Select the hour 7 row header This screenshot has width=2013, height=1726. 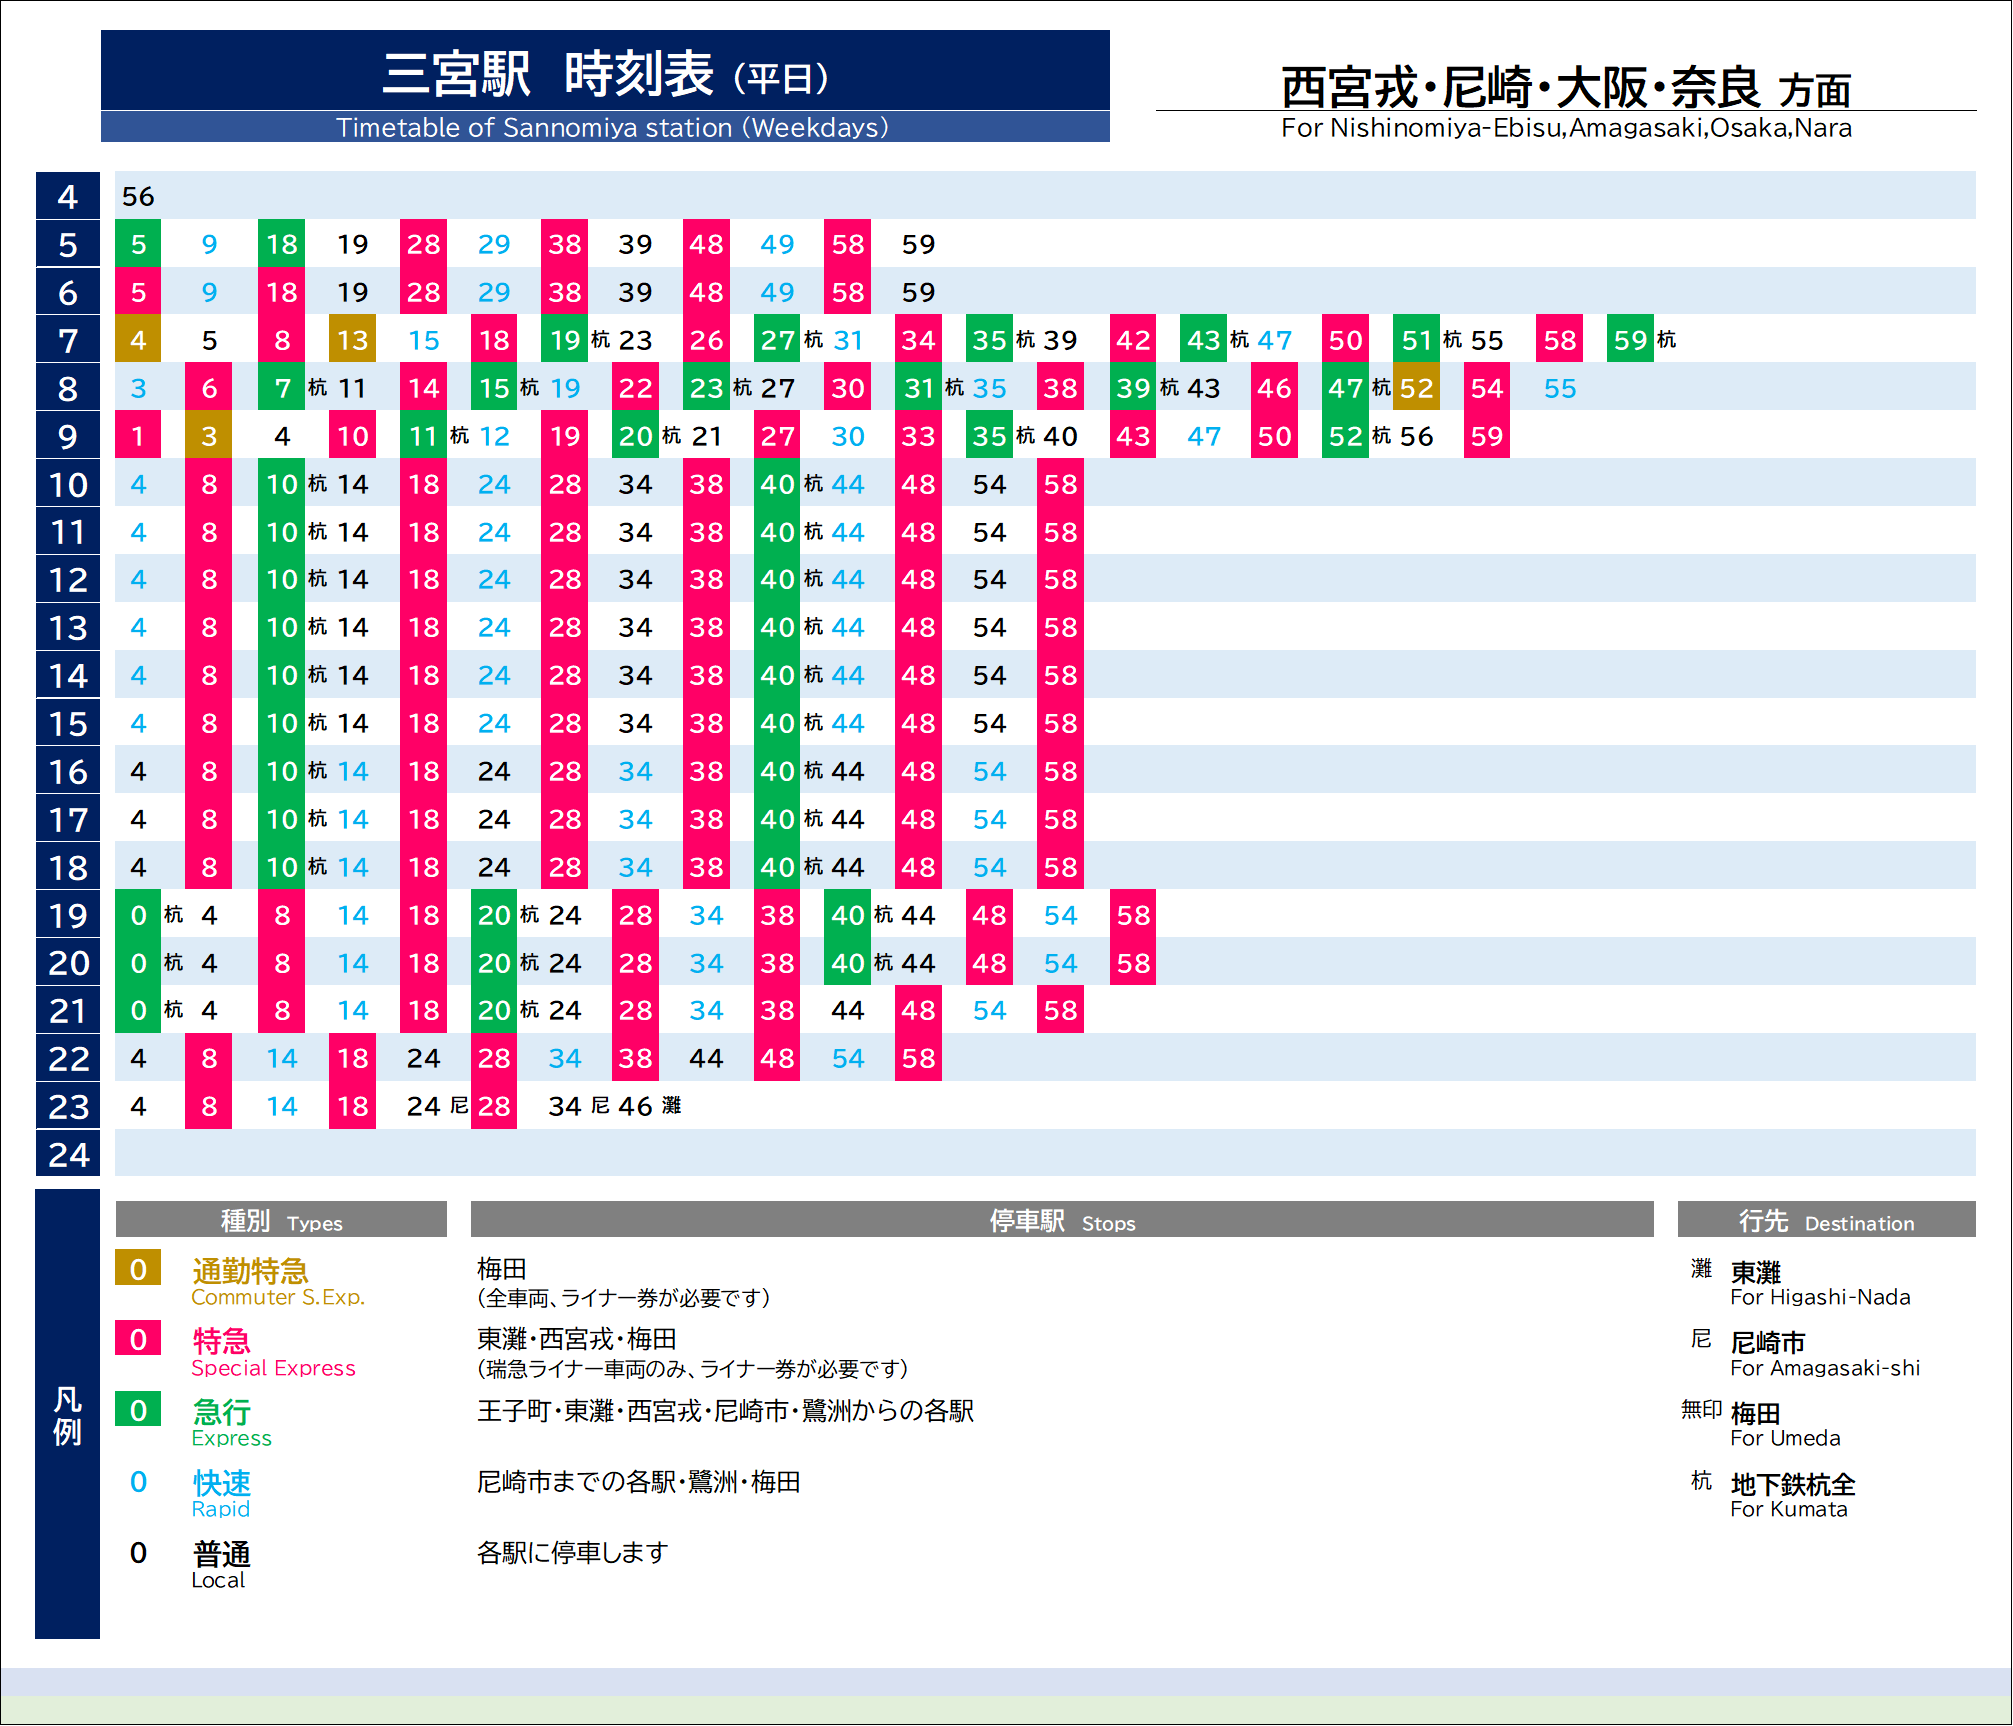68,340
